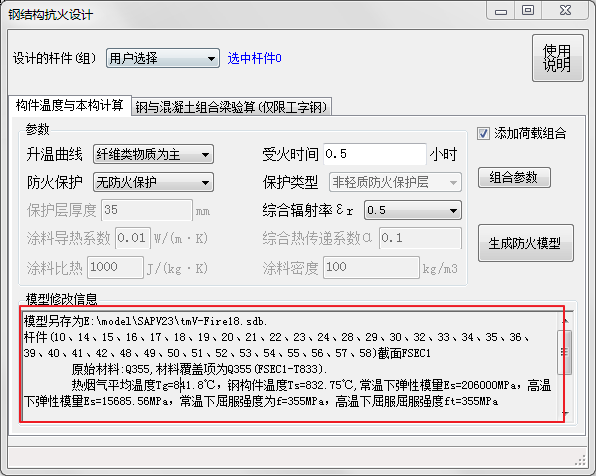
Task: Expand 综合辐射率 dropdown showing 0.5
Action: 413,210
